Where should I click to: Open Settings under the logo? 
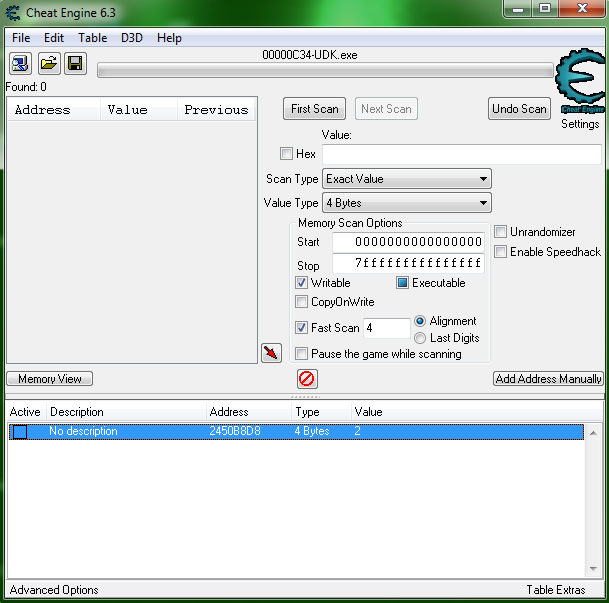(x=580, y=124)
